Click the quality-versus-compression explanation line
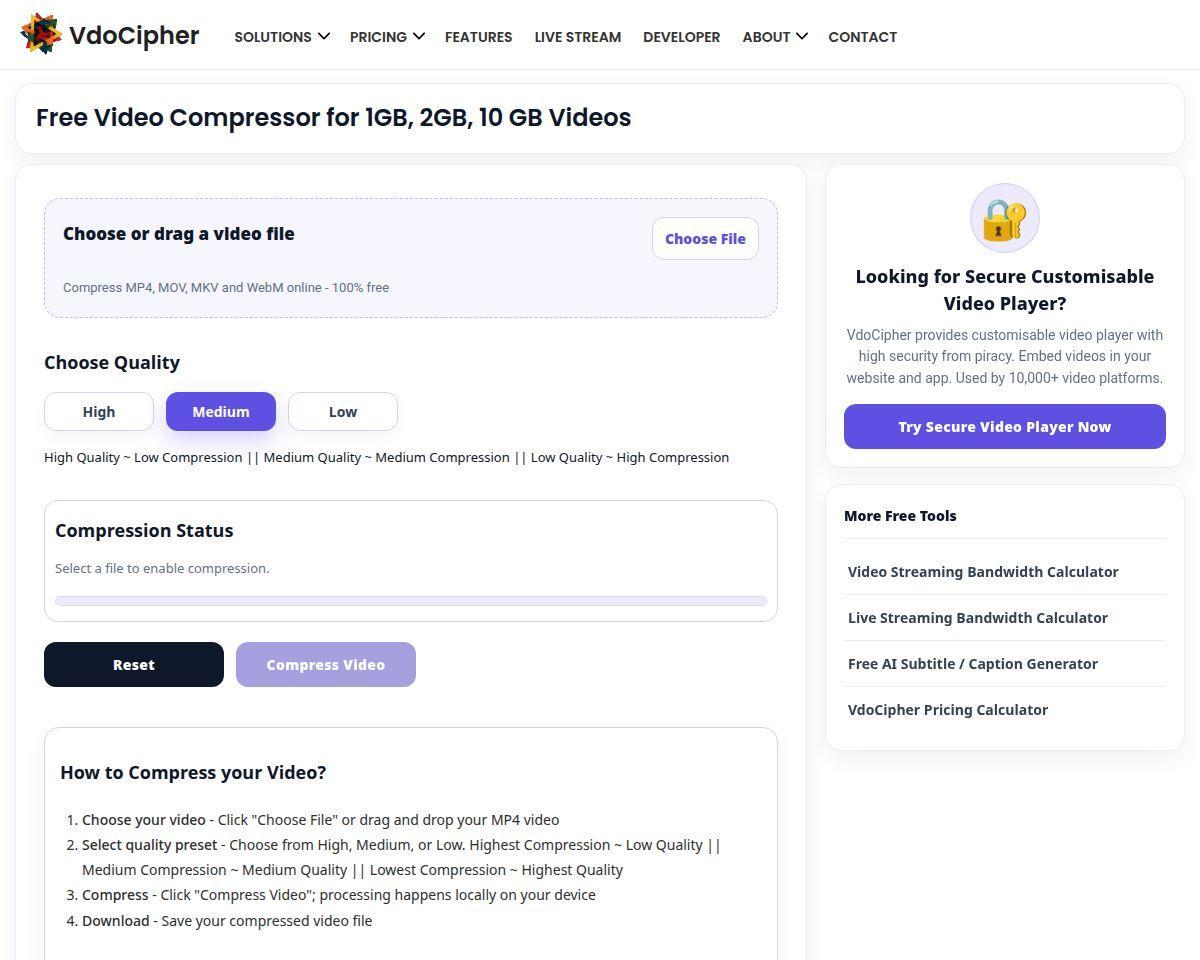This screenshot has height=960, width=1200. tap(387, 457)
